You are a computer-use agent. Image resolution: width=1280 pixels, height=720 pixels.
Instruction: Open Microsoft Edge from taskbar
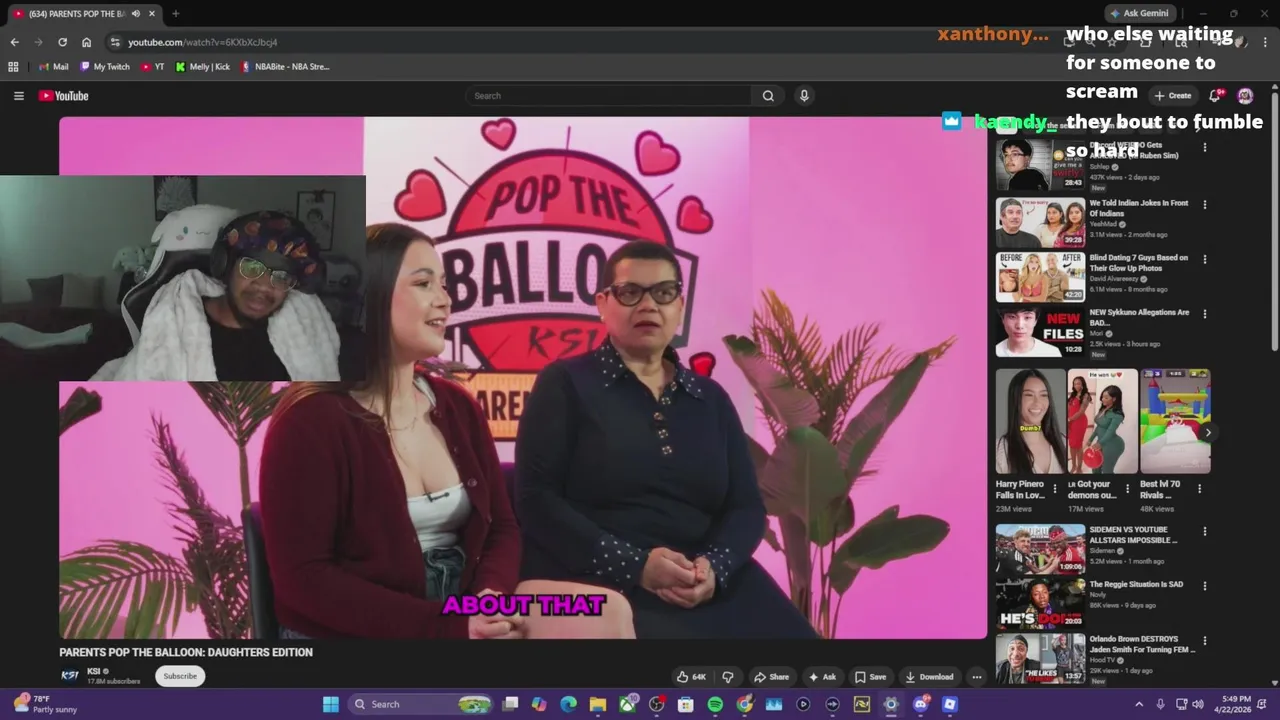coord(568,704)
